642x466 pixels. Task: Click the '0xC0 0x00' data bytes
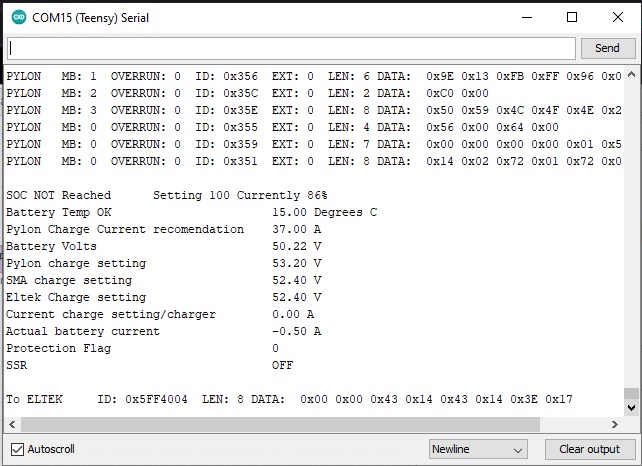pyautogui.click(x=457, y=93)
